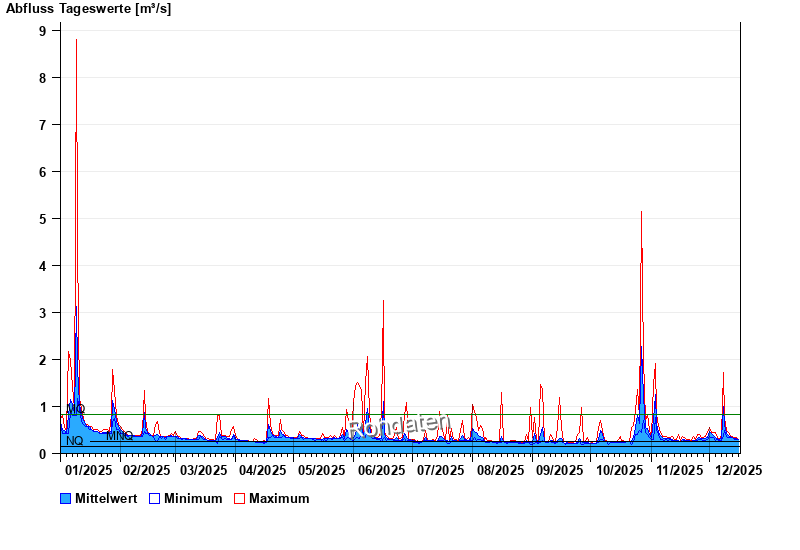Click the 10/2025 x-axis label

coord(620,470)
